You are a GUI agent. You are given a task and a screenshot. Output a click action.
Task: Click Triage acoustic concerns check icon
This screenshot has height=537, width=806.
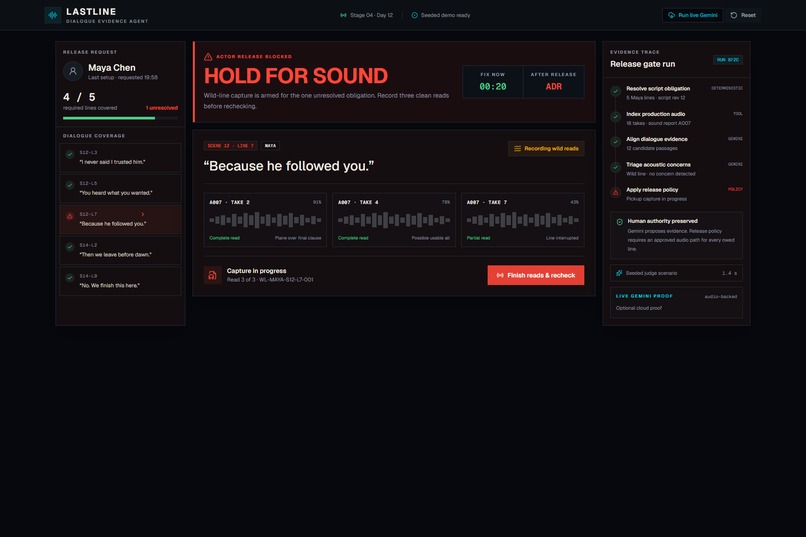(615, 168)
